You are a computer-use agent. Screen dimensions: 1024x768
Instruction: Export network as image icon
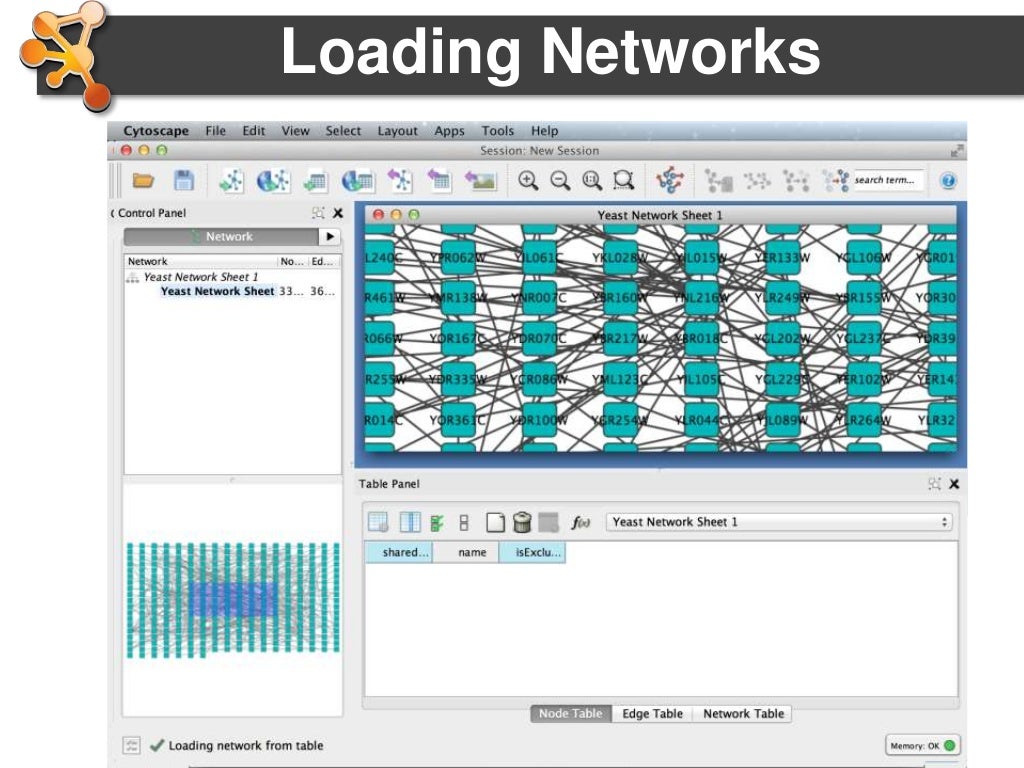[481, 180]
